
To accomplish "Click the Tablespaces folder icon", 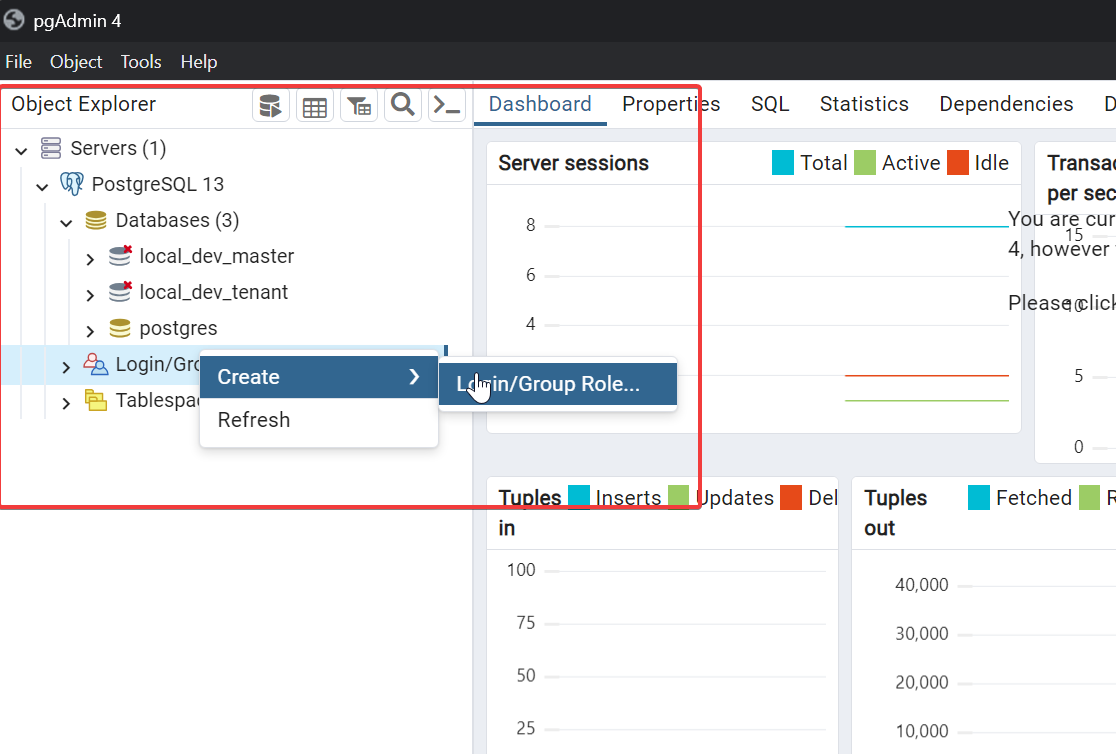I will (x=95, y=400).
